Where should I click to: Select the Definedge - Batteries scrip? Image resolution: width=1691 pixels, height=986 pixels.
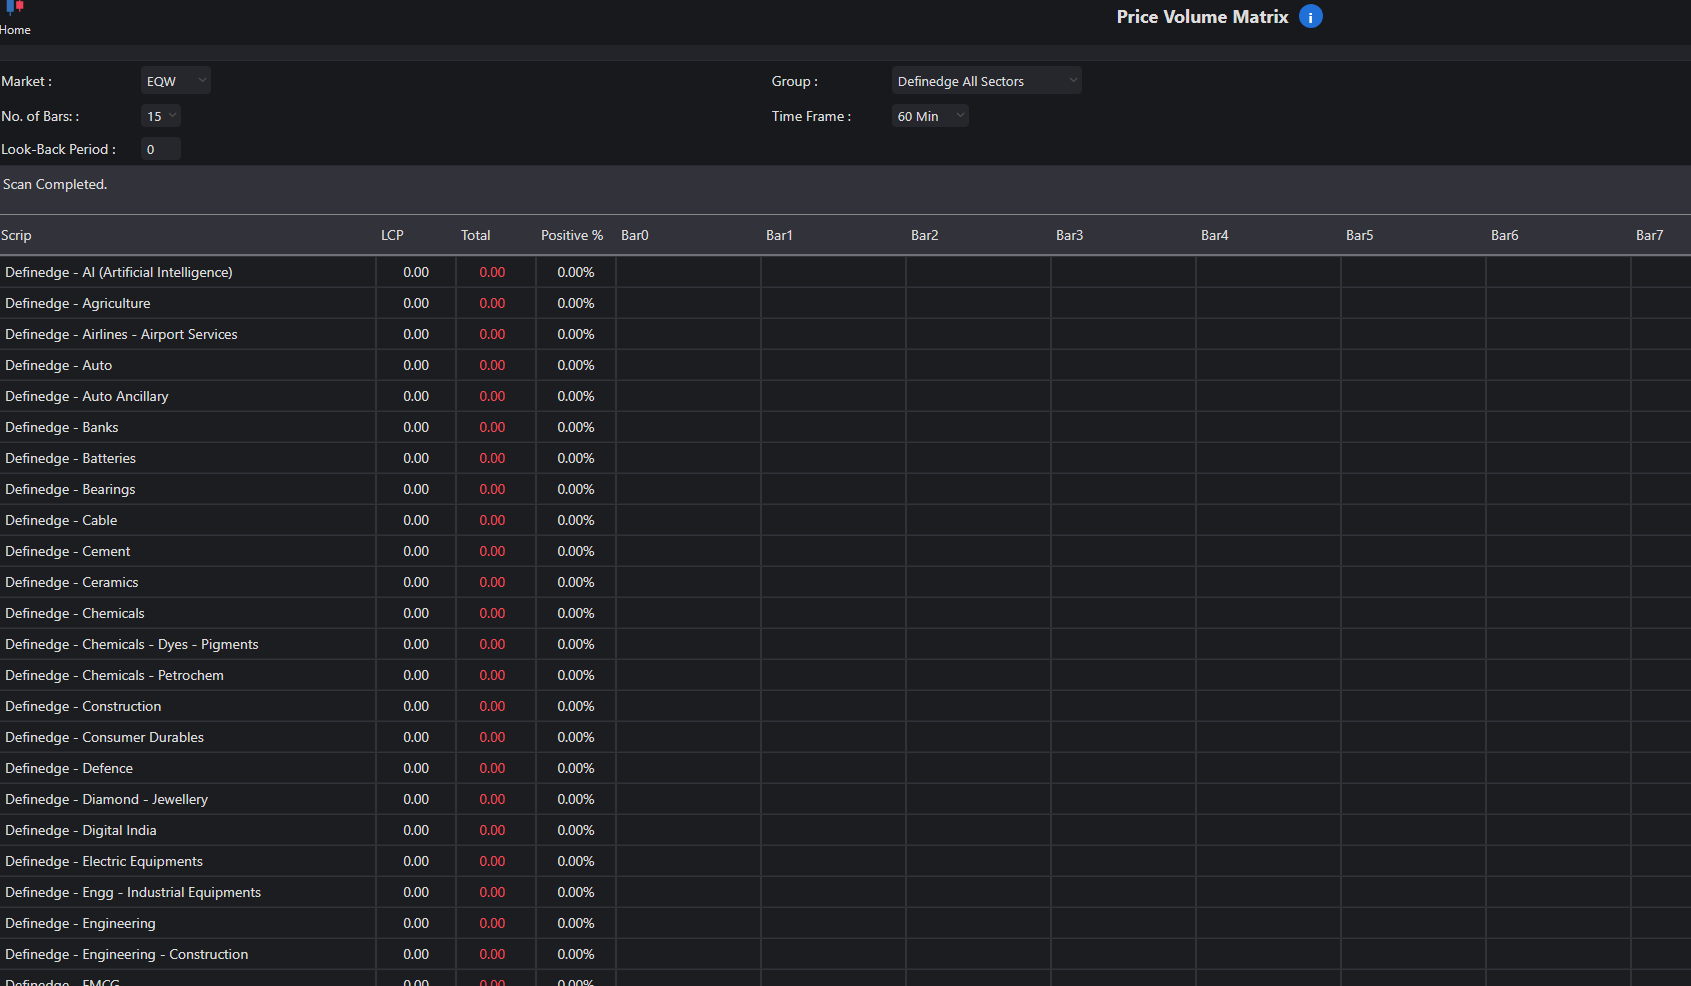[x=71, y=458]
